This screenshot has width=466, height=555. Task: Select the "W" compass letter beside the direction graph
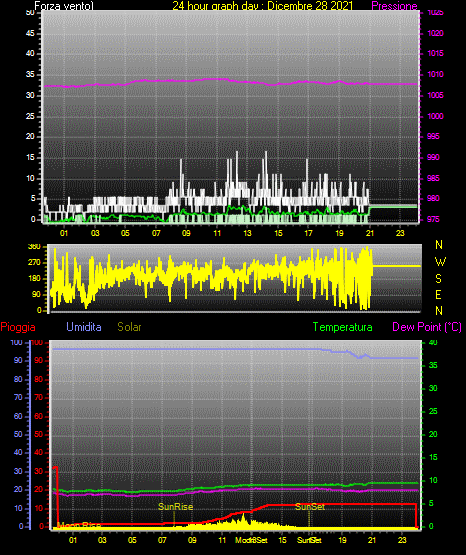440,262
